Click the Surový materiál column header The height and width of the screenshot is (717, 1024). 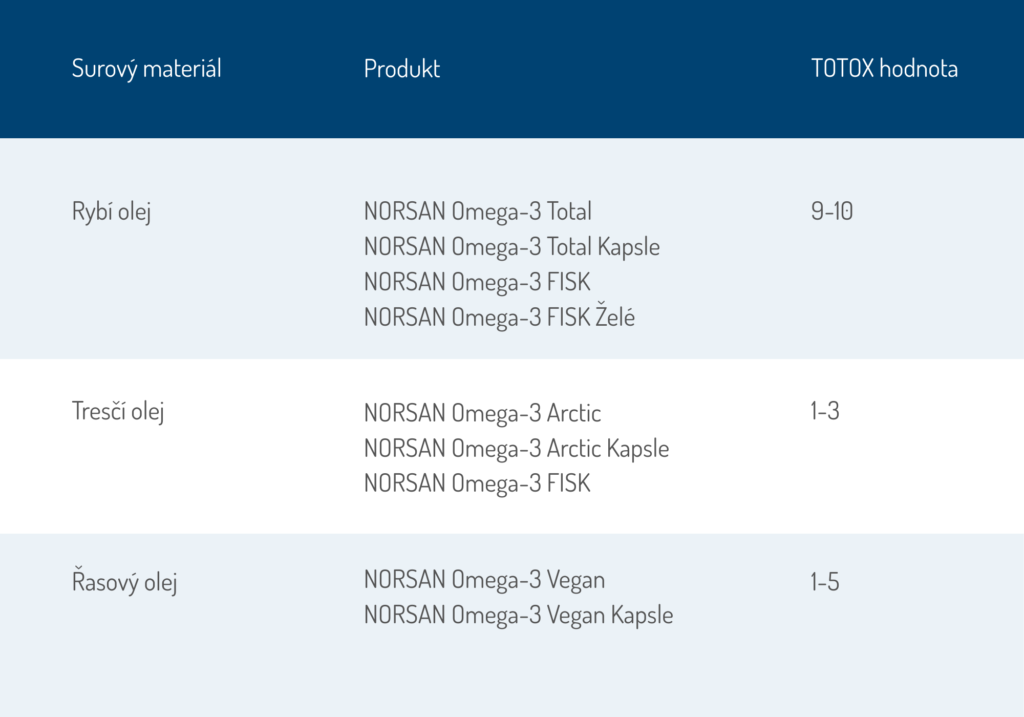click(x=146, y=69)
